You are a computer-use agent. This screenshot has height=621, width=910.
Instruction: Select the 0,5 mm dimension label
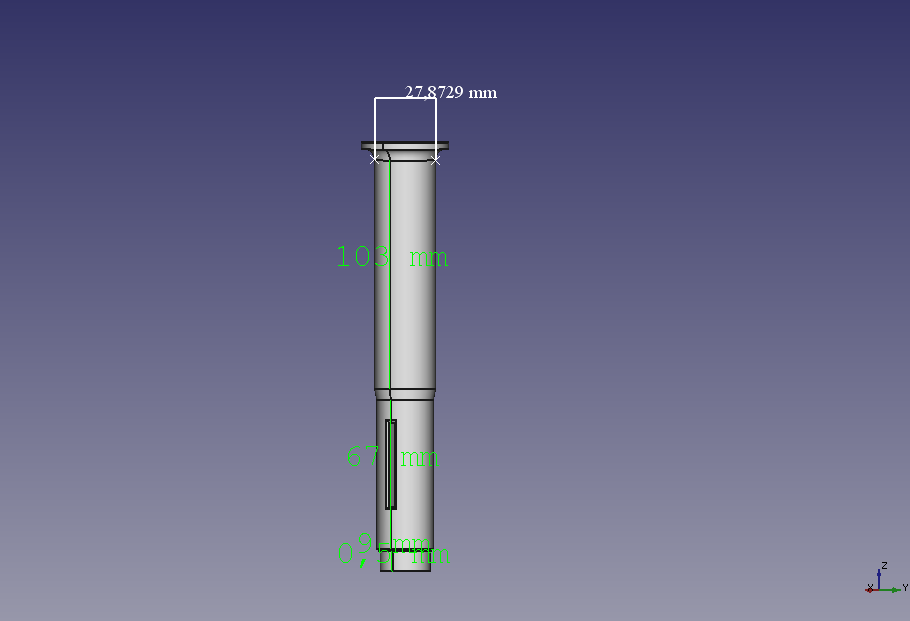(393, 555)
